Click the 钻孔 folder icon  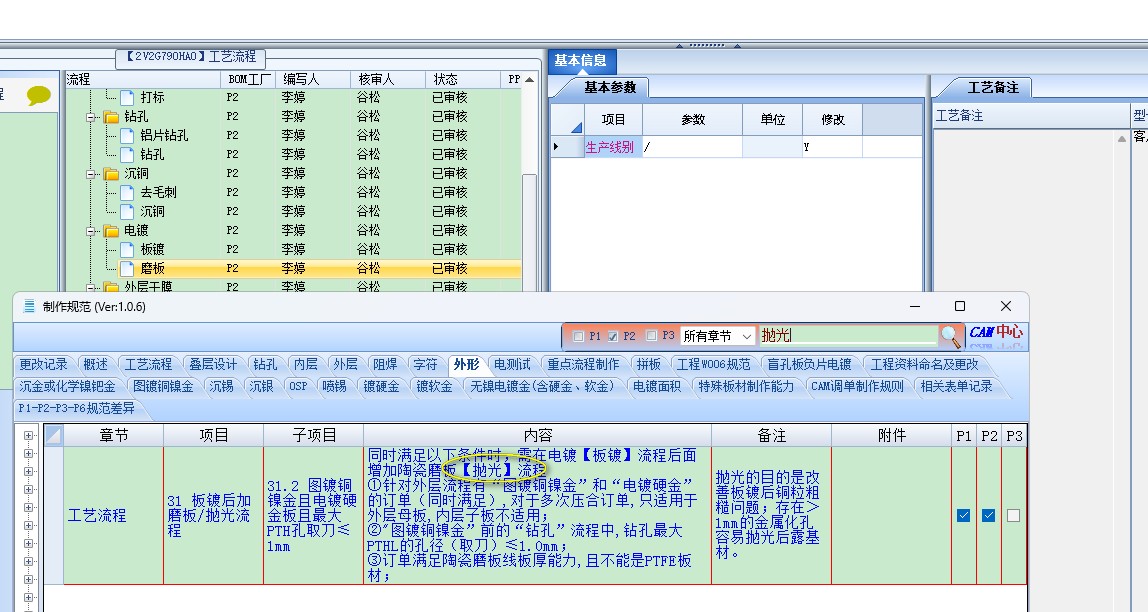(111, 116)
